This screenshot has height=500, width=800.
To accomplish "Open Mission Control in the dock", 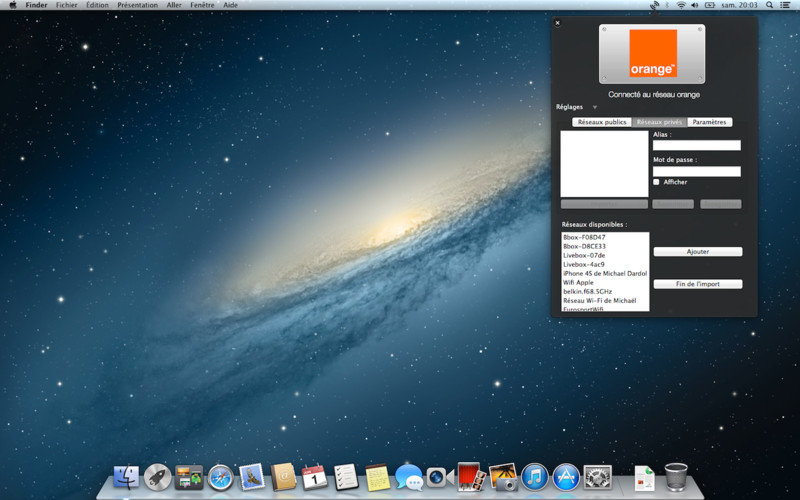I will (189, 477).
